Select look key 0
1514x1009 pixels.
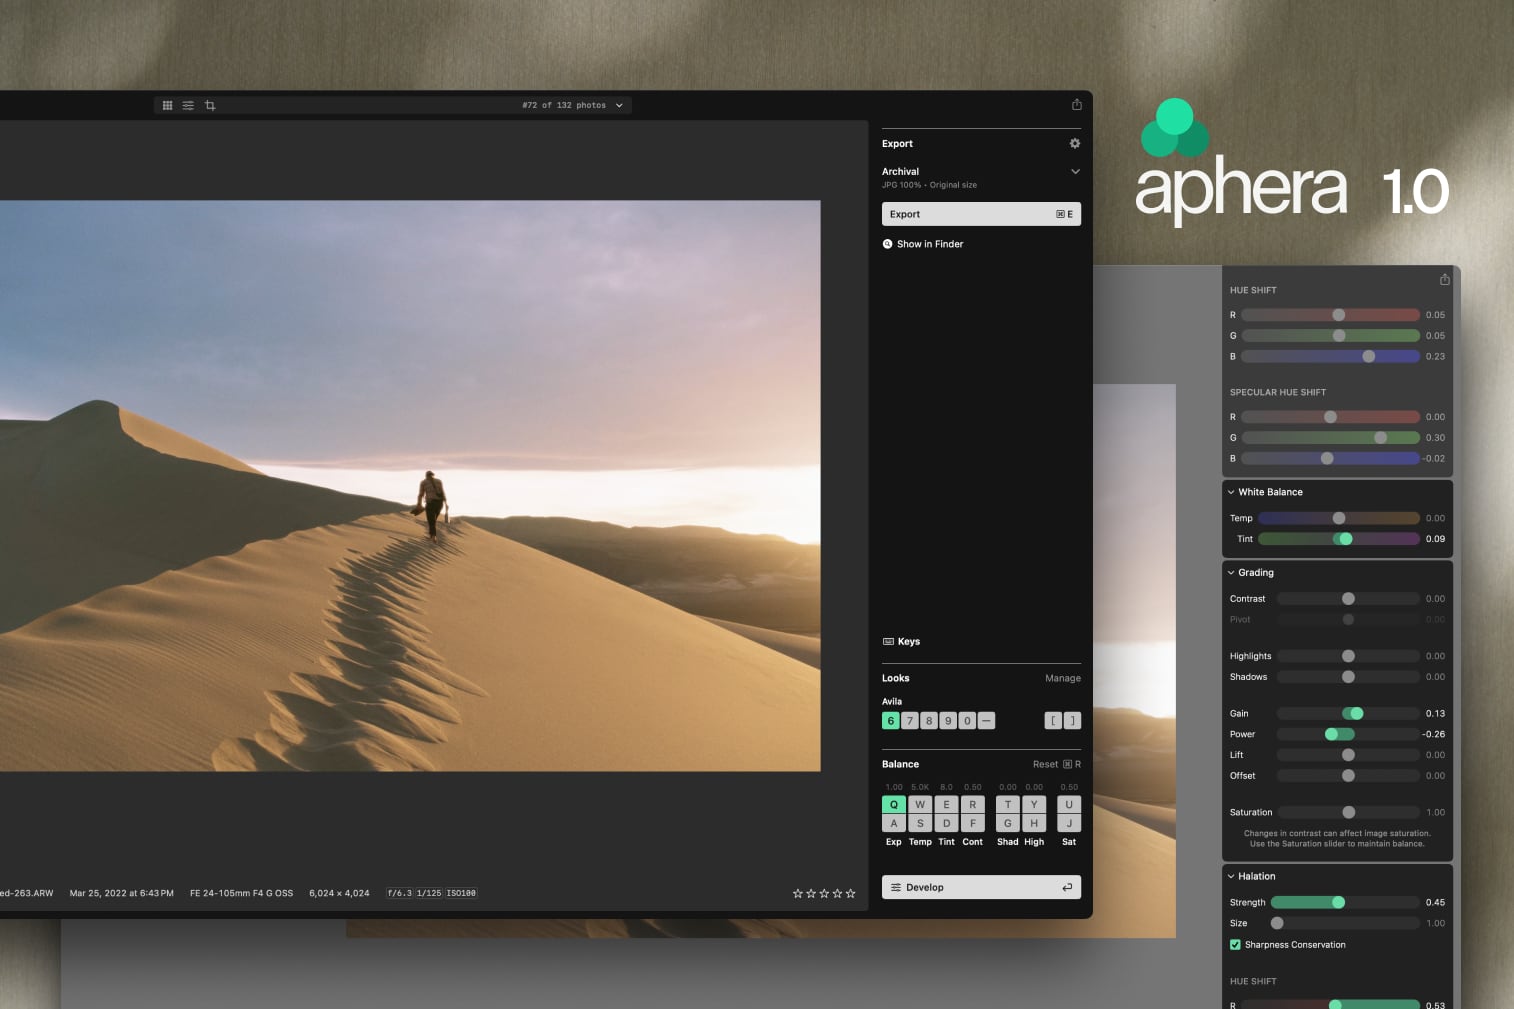pos(967,720)
